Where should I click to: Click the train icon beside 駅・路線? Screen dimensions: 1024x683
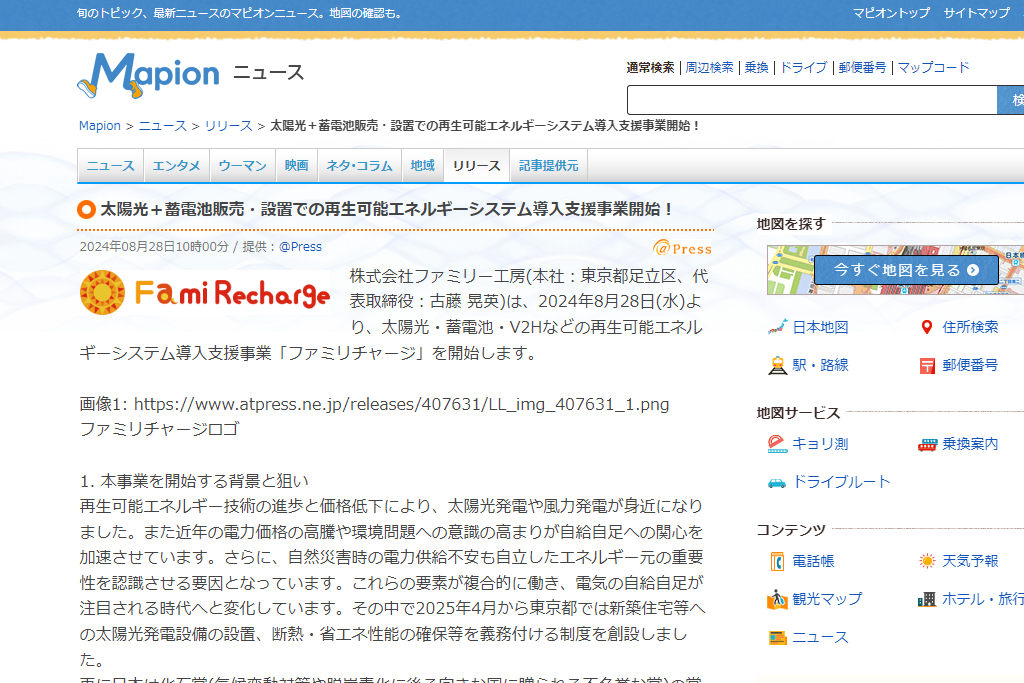[x=777, y=366]
